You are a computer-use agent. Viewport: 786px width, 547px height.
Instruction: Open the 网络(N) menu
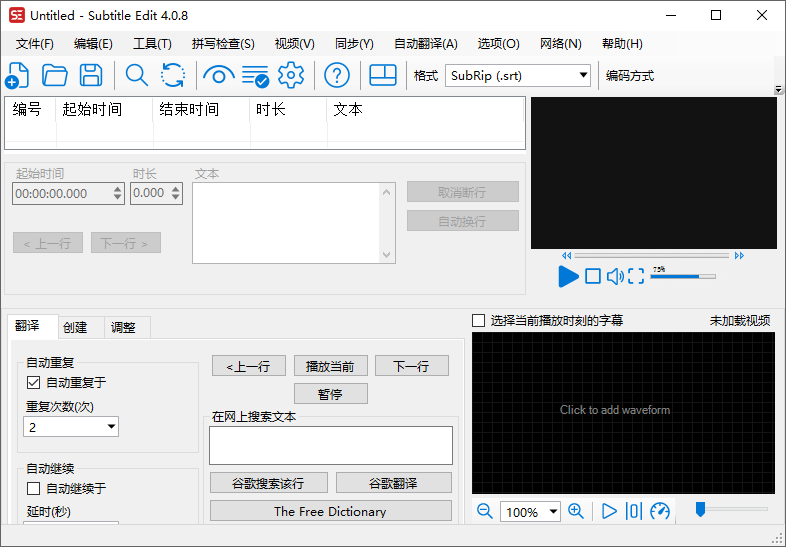click(560, 44)
